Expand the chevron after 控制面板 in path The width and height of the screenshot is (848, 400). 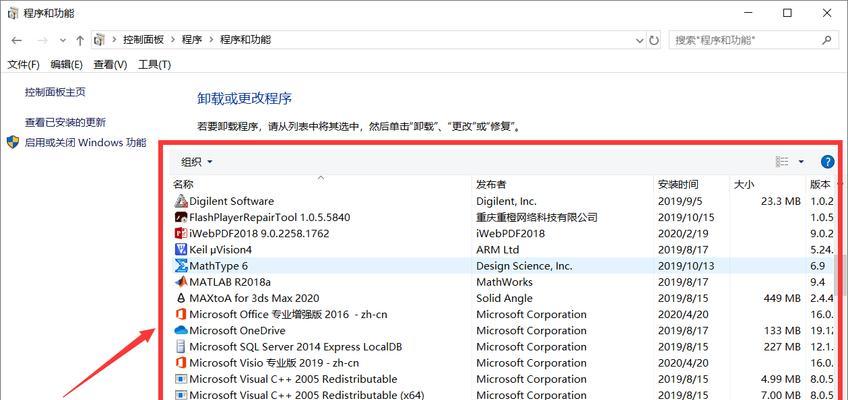pyautogui.click(x=173, y=39)
